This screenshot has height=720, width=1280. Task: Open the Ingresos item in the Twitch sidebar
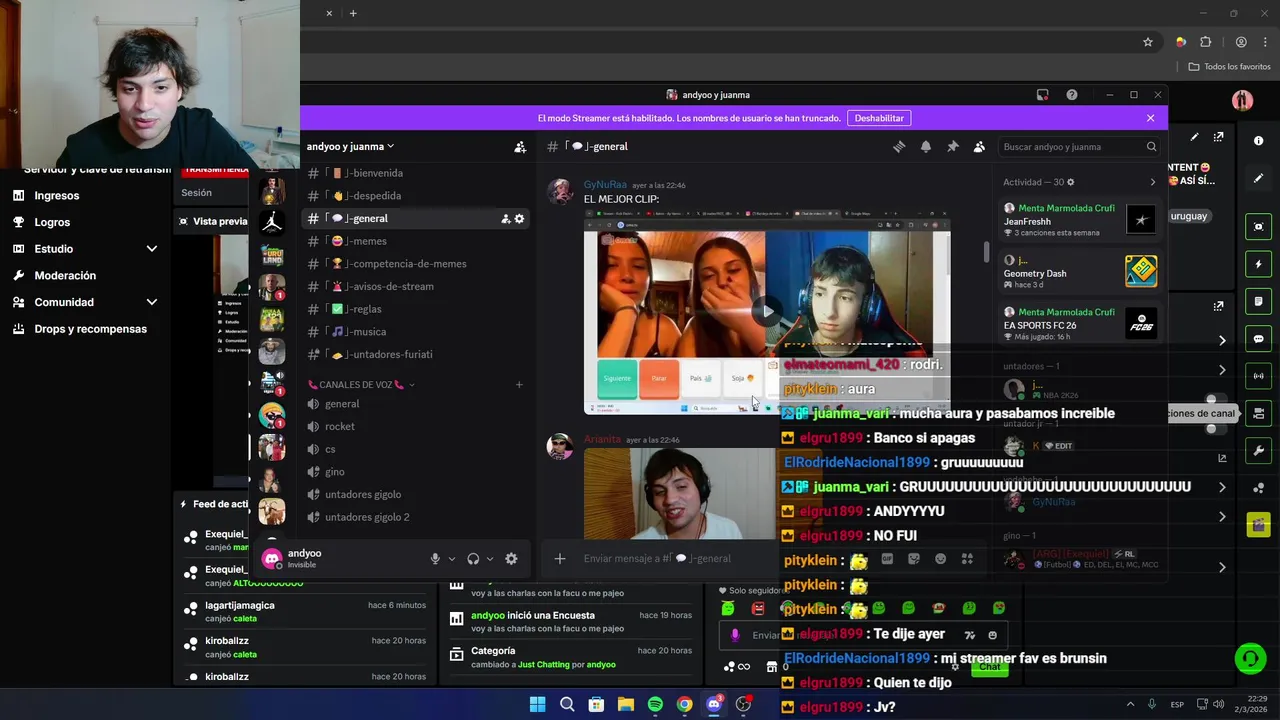[57, 196]
